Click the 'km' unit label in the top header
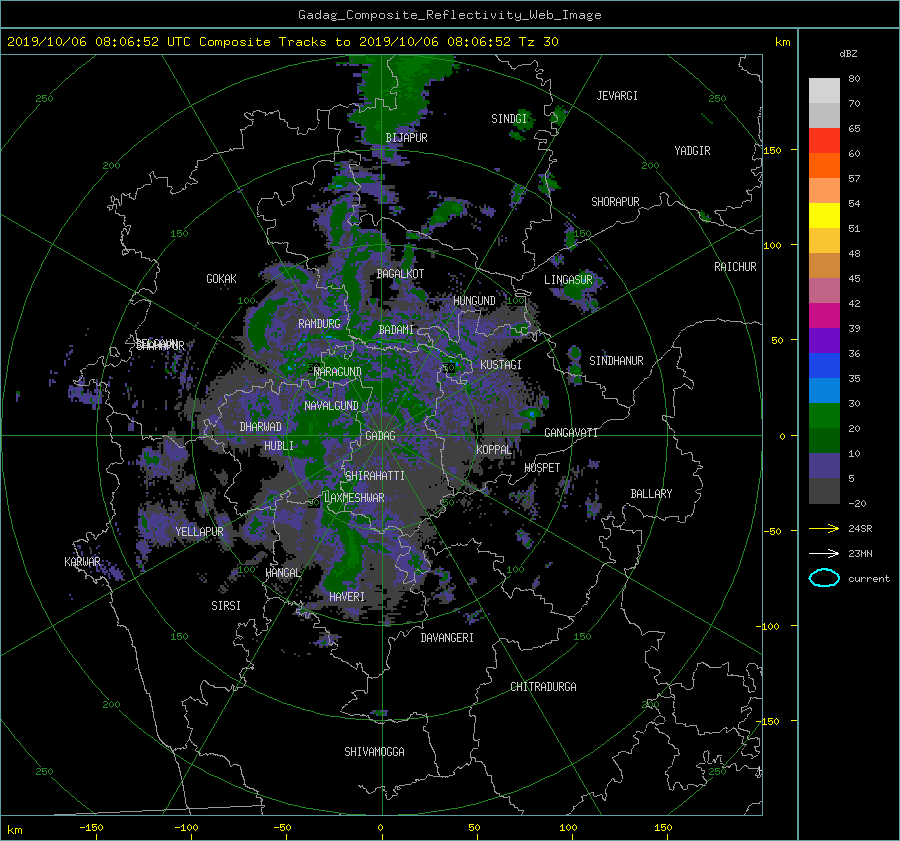Screen dimensions: 900x841 782,42
